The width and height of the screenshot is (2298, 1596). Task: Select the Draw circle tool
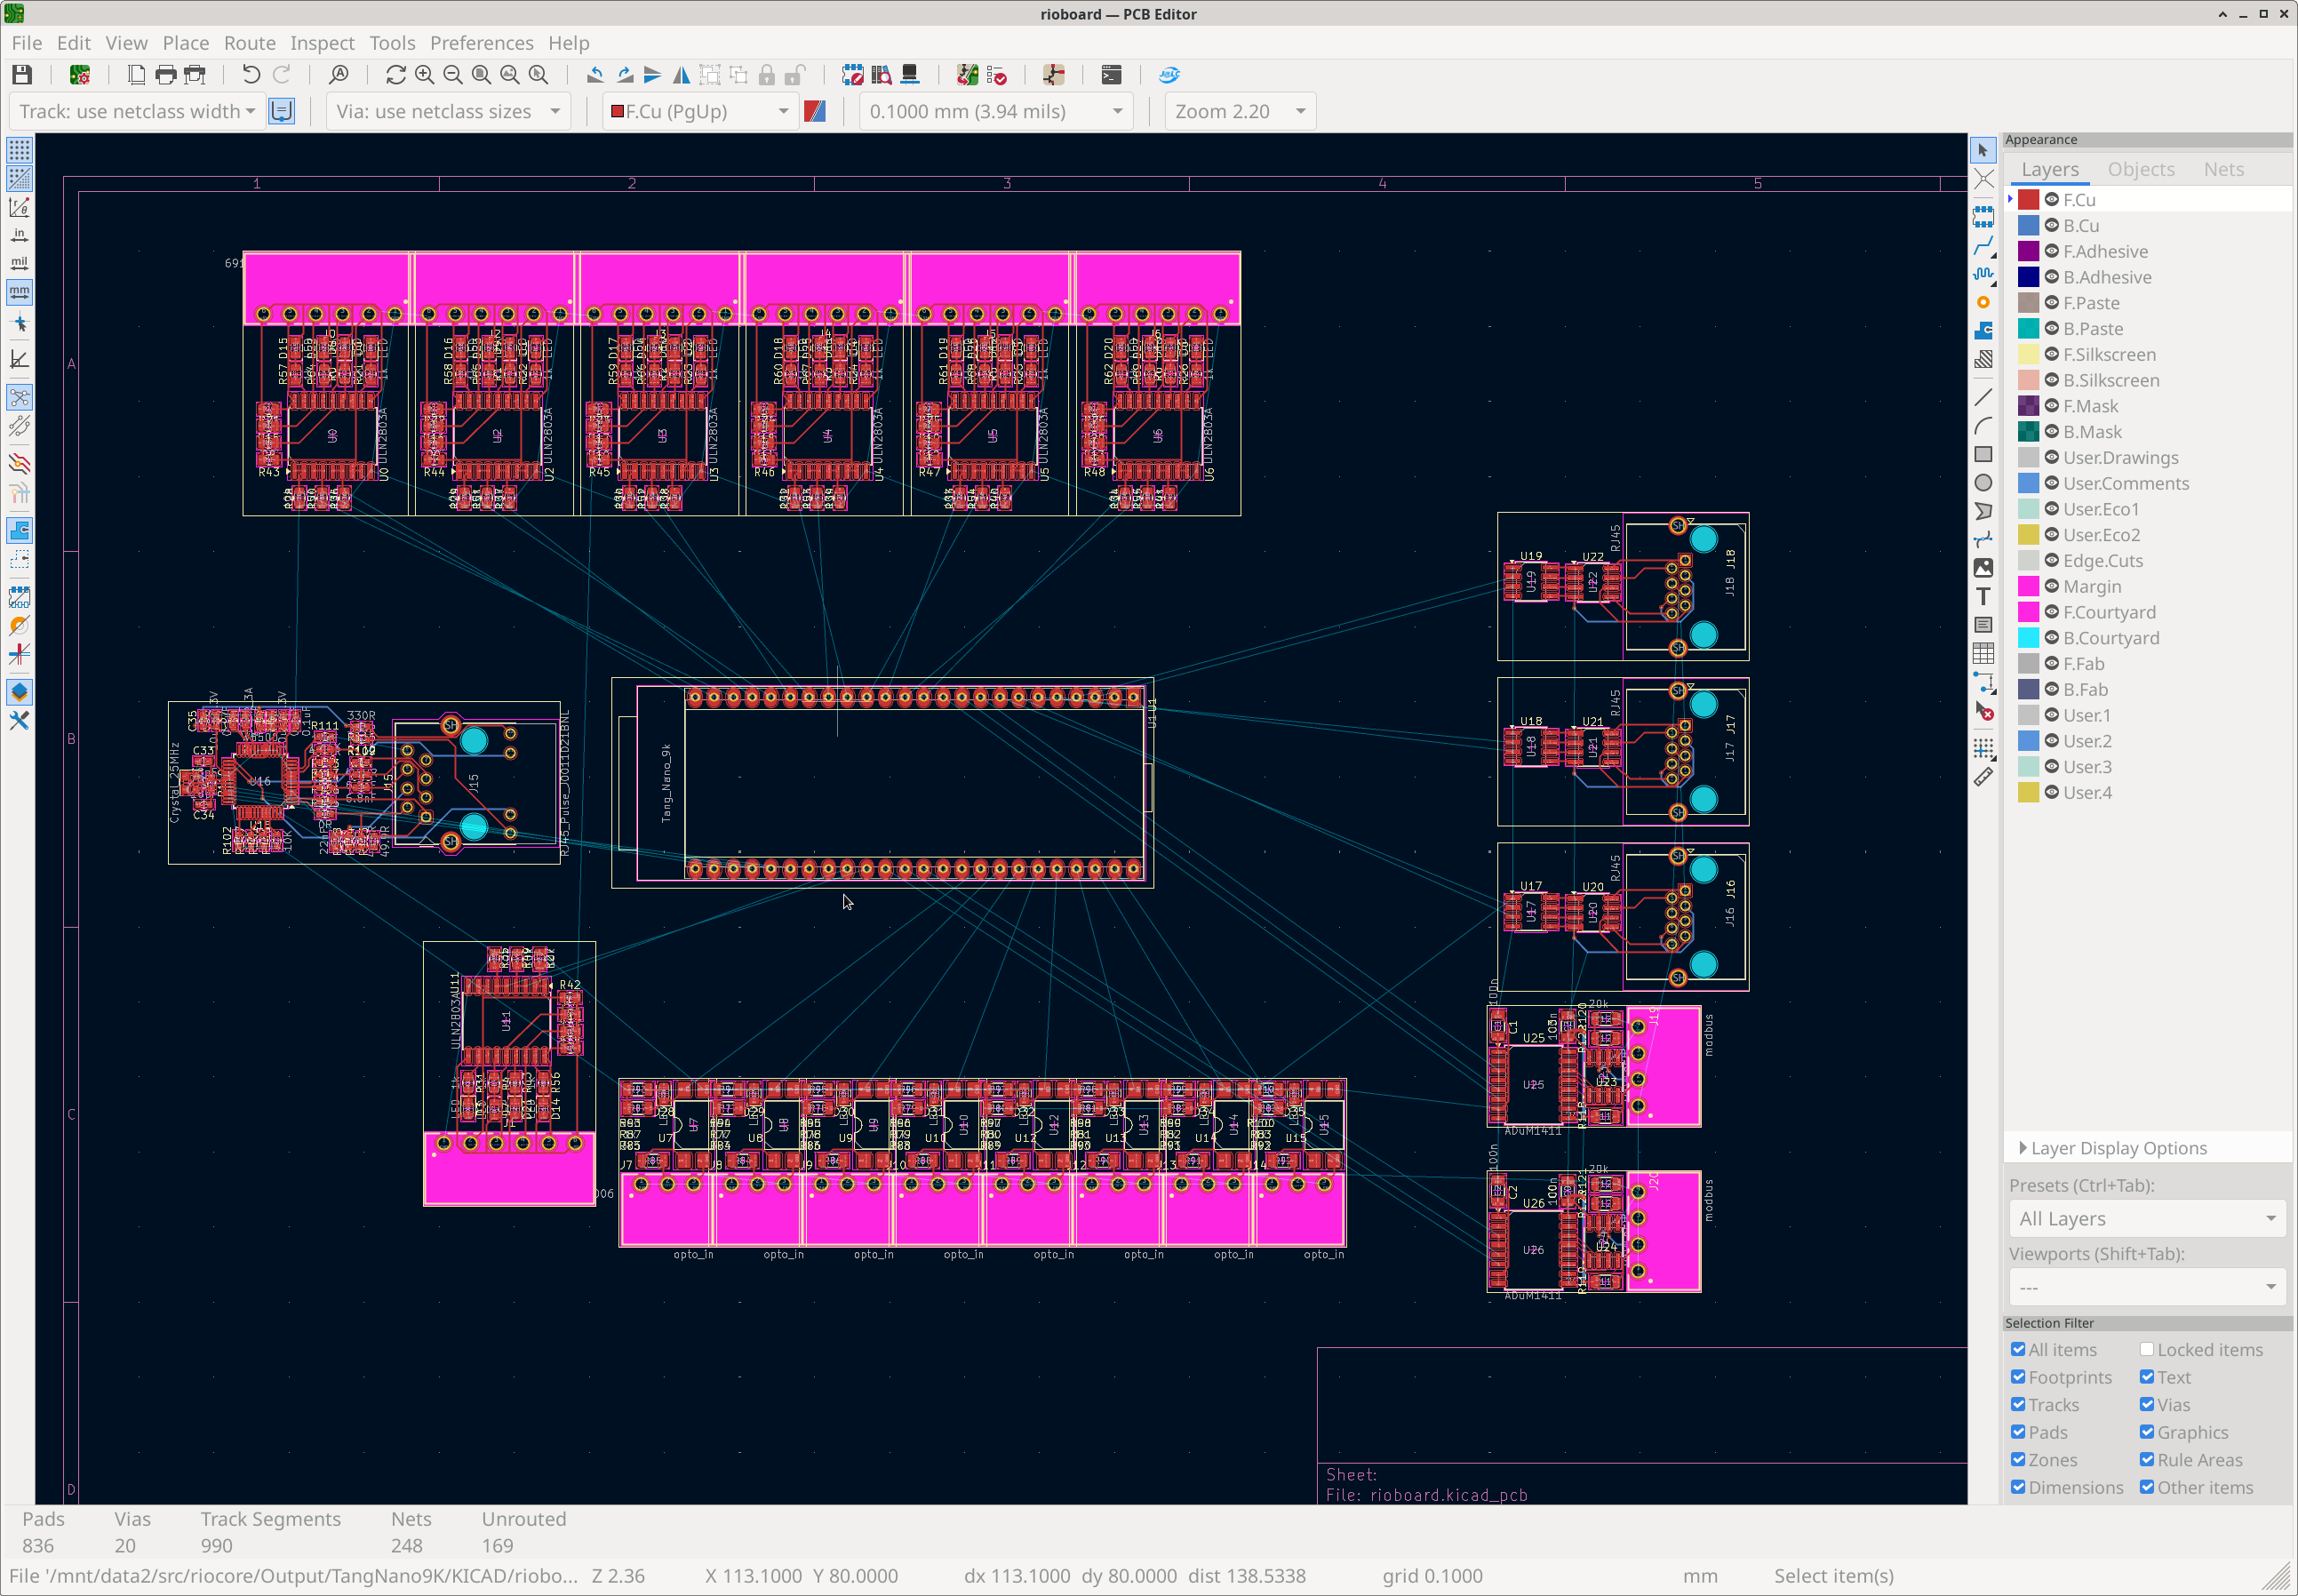(1983, 482)
